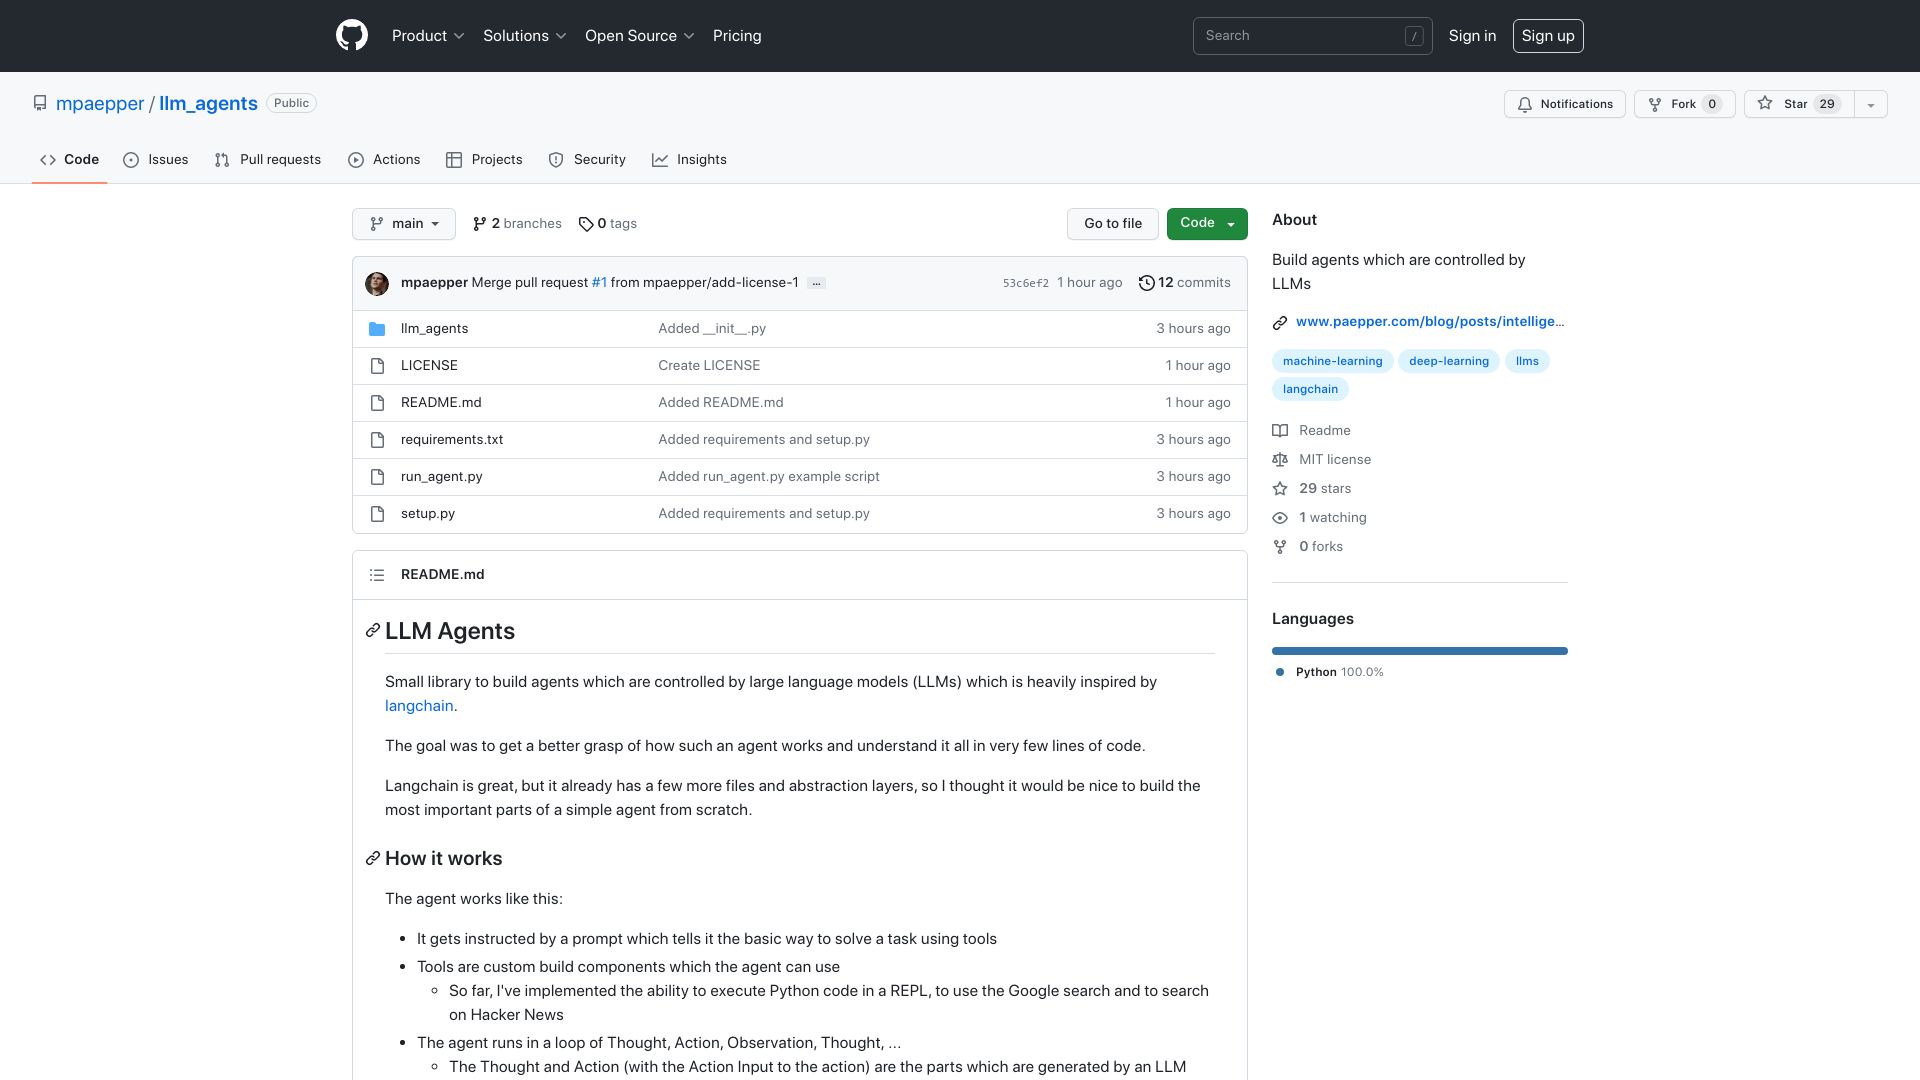The image size is (1920, 1080).
Task: Click the Star button
Action: pyautogui.click(x=1799, y=104)
